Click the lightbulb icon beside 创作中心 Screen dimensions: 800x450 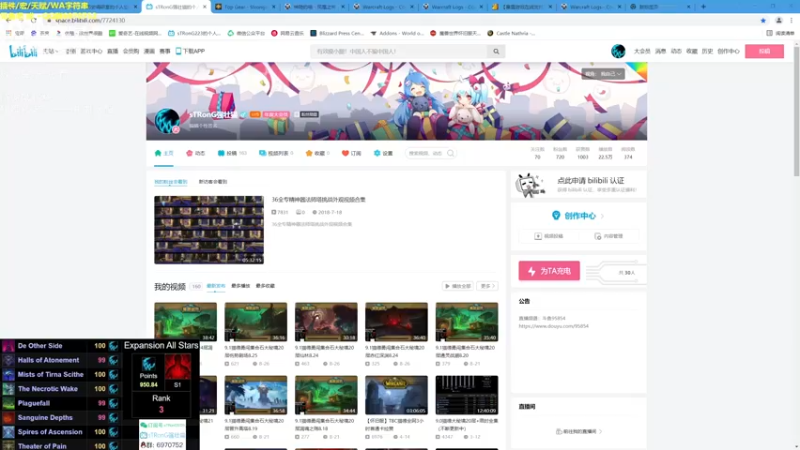pos(556,216)
